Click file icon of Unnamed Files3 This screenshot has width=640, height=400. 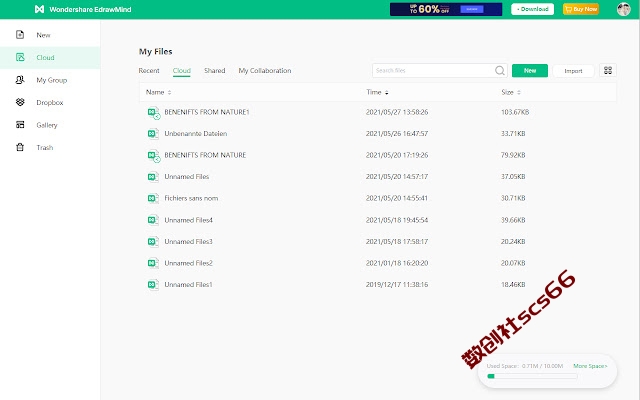pyautogui.click(x=153, y=242)
